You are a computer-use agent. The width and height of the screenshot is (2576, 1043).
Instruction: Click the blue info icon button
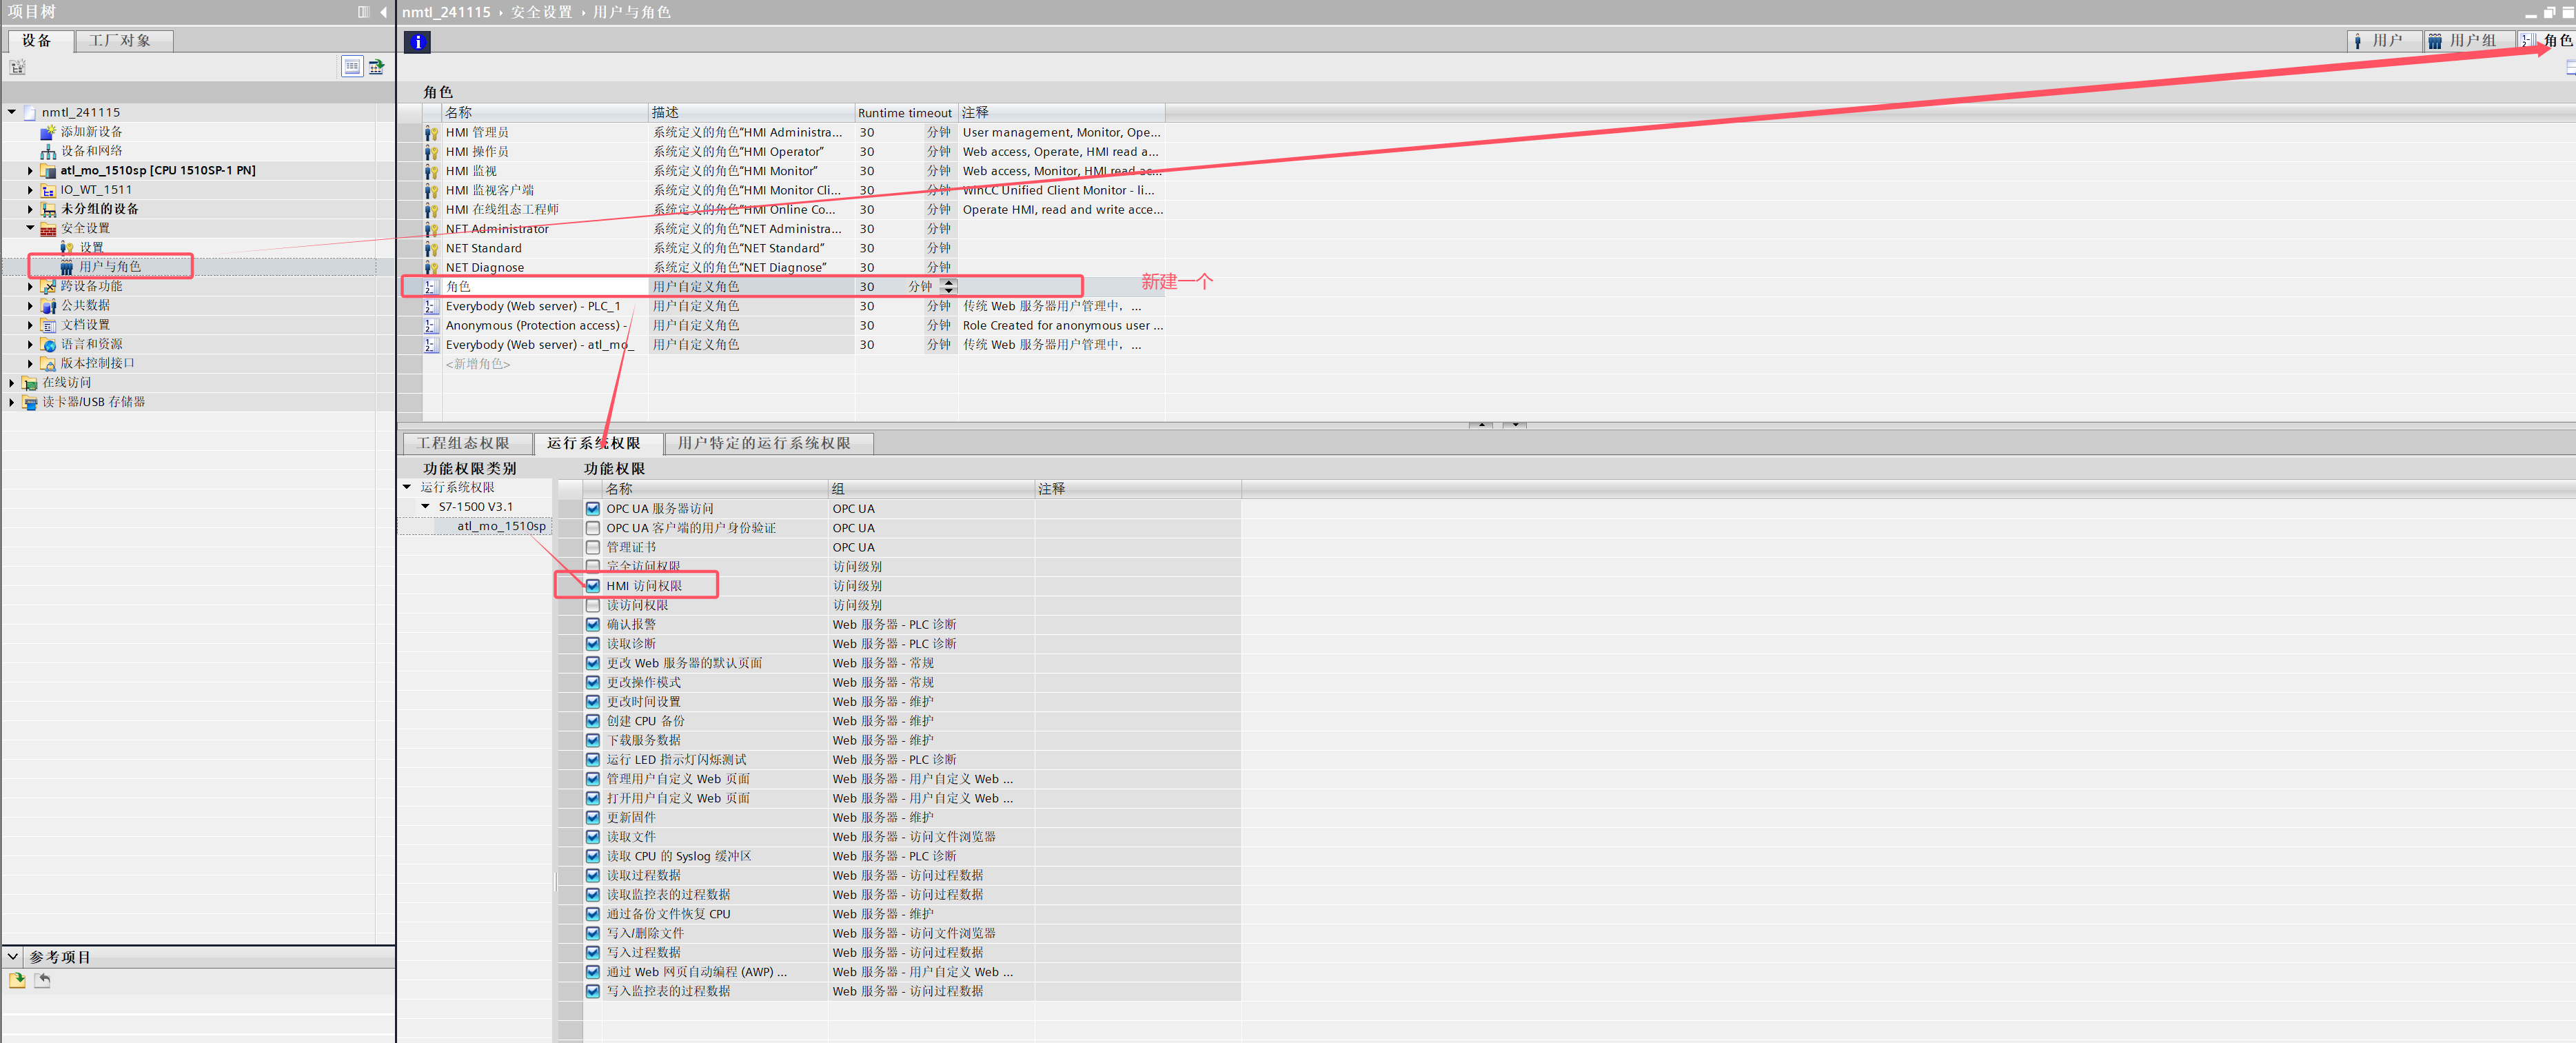(418, 42)
